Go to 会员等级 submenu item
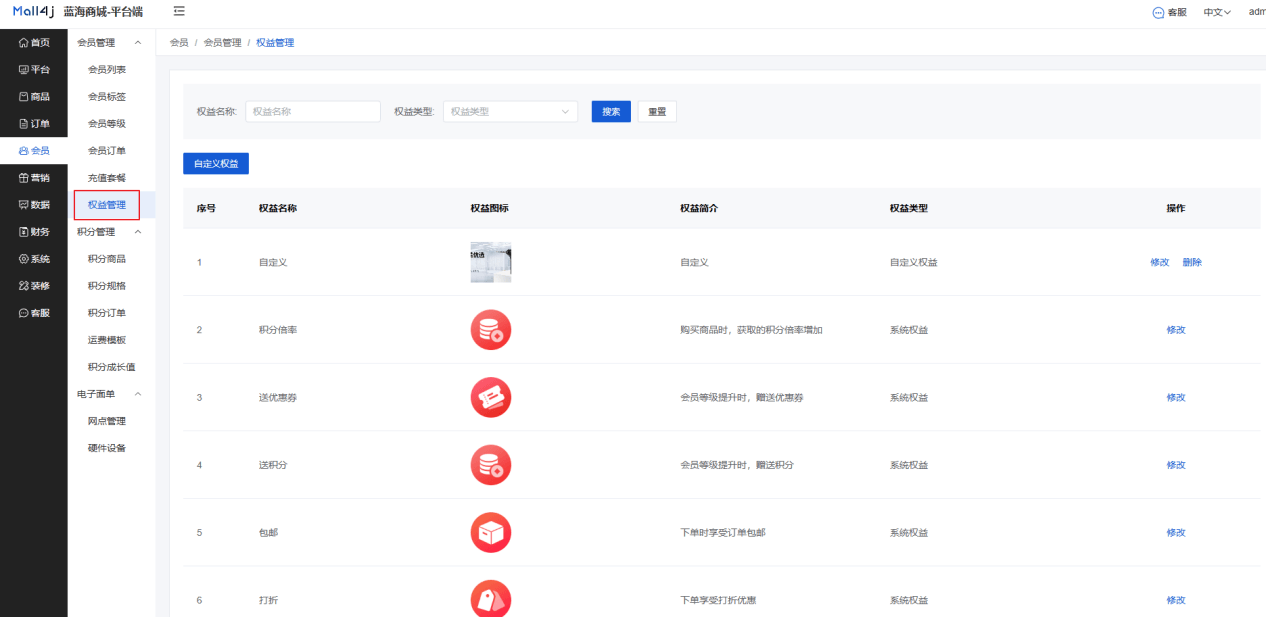 pos(107,123)
